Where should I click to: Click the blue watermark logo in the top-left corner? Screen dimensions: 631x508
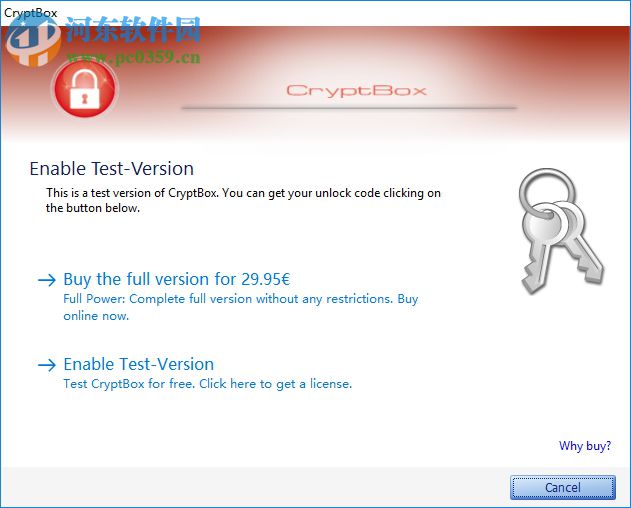pyautogui.click(x=30, y=38)
